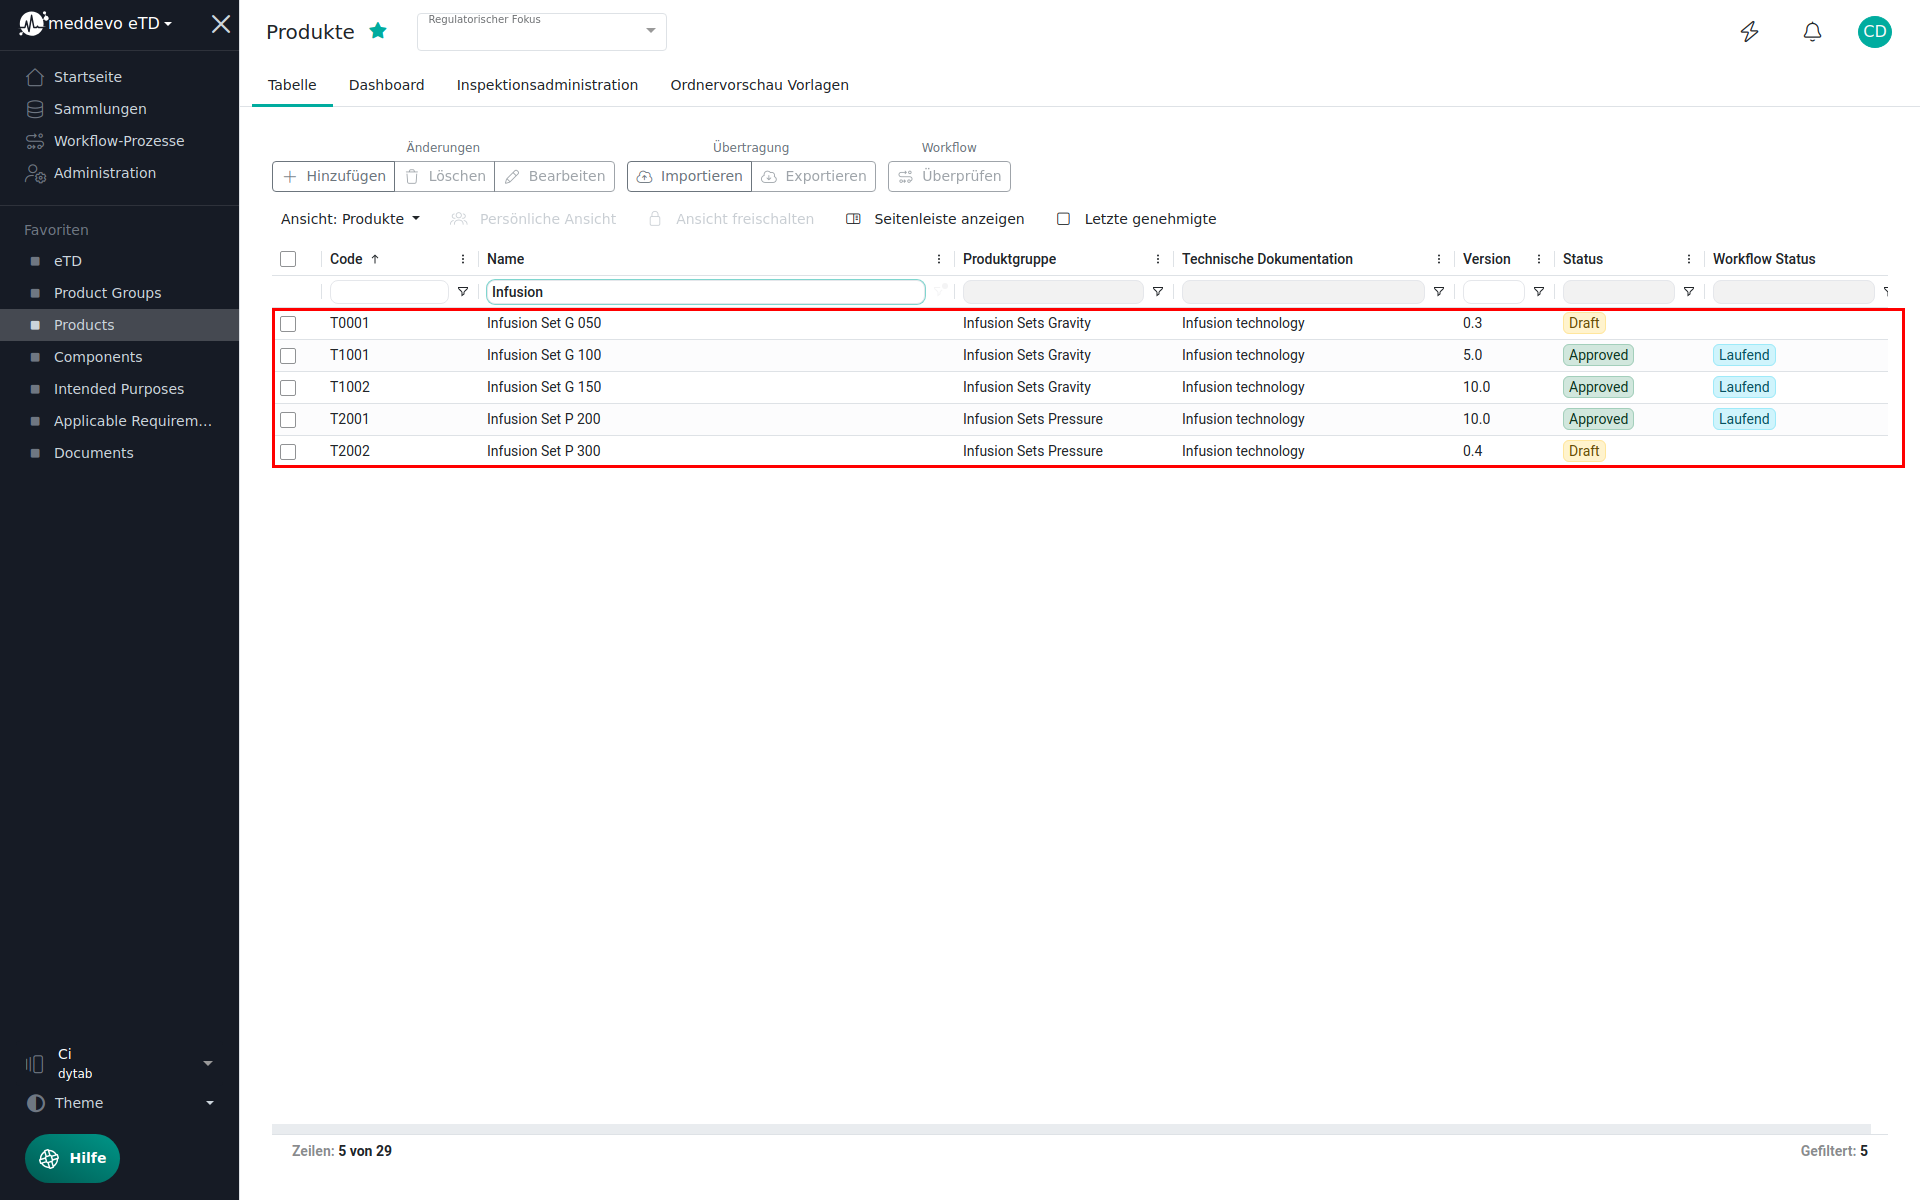Click the Code filter funnel icon

click(x=463, y=292)
